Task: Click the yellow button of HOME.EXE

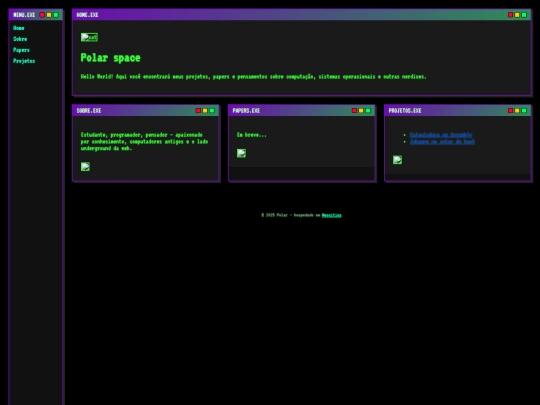Action: click(x=517, y=15)
